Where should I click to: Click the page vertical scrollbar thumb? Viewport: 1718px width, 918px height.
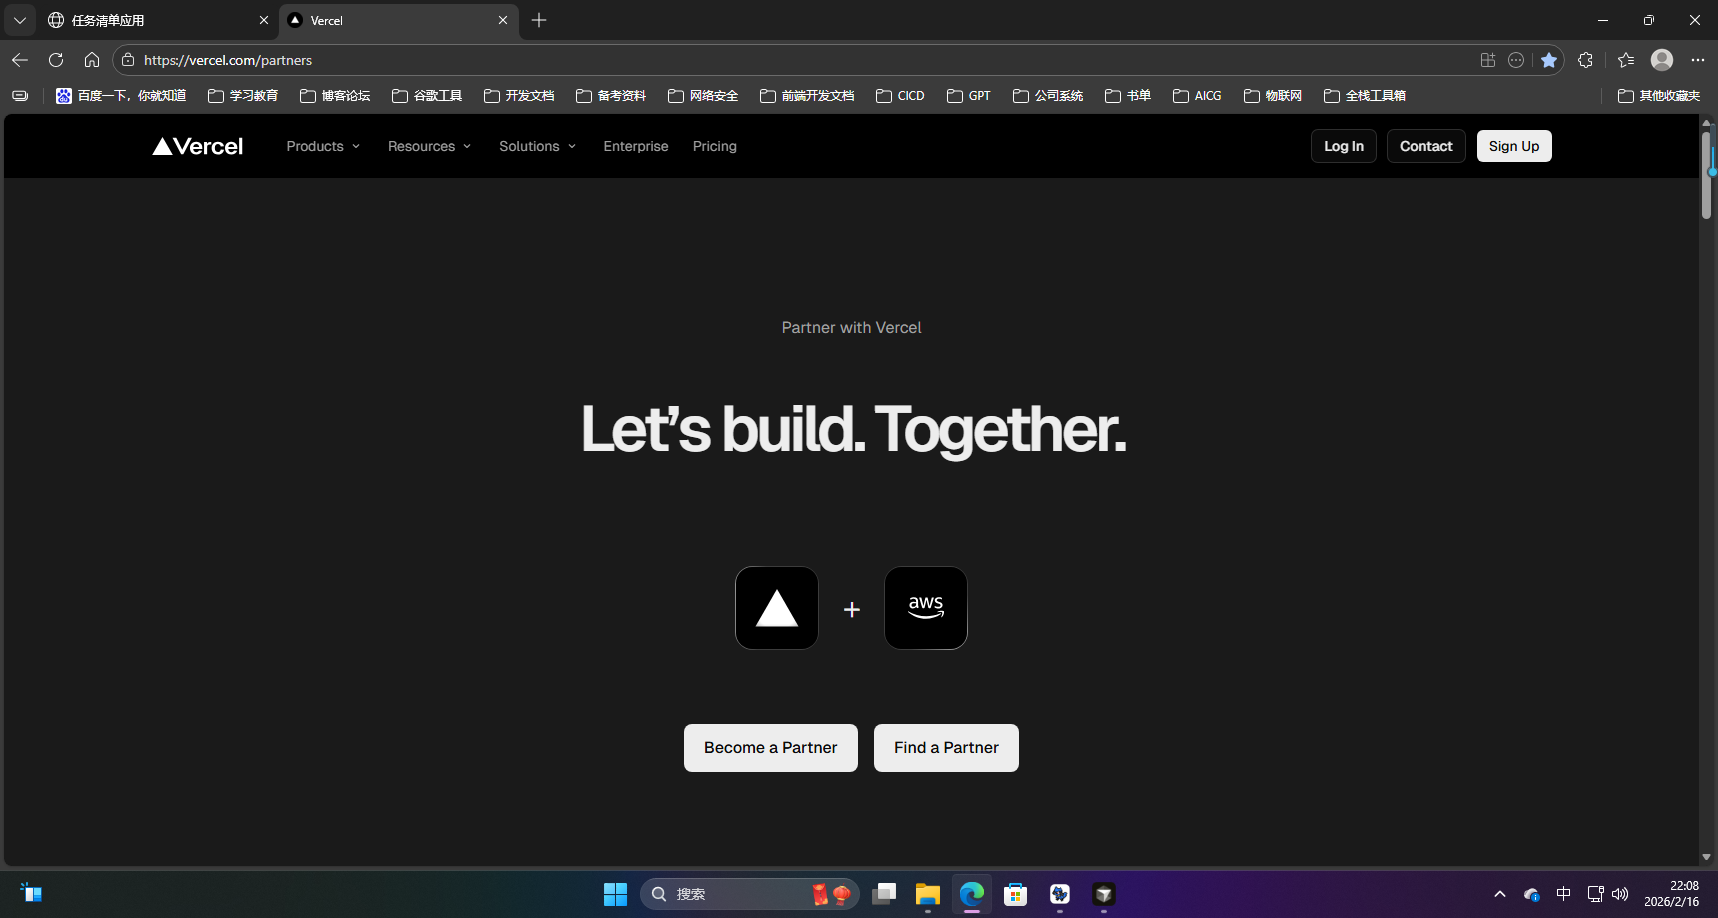point(1706,175)
